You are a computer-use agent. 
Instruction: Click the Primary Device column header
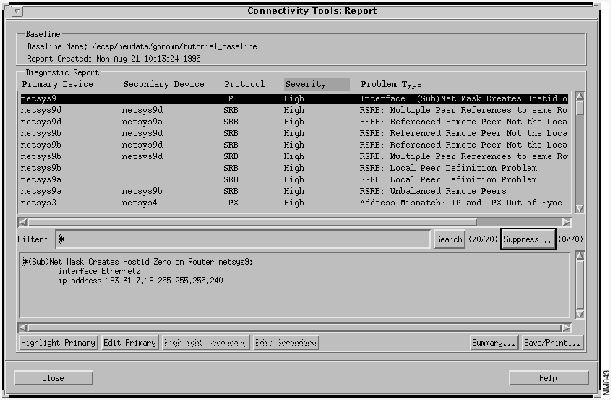[x=55, y=85]
